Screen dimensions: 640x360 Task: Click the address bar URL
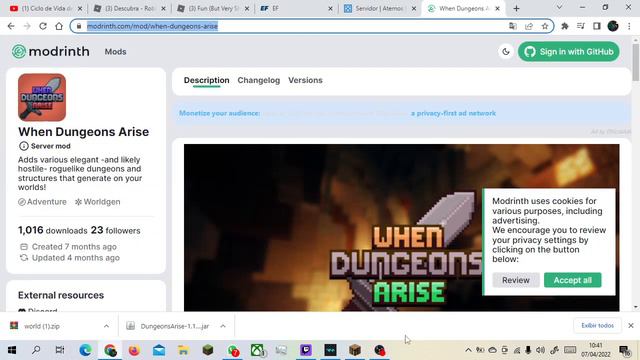click(152, 26)
